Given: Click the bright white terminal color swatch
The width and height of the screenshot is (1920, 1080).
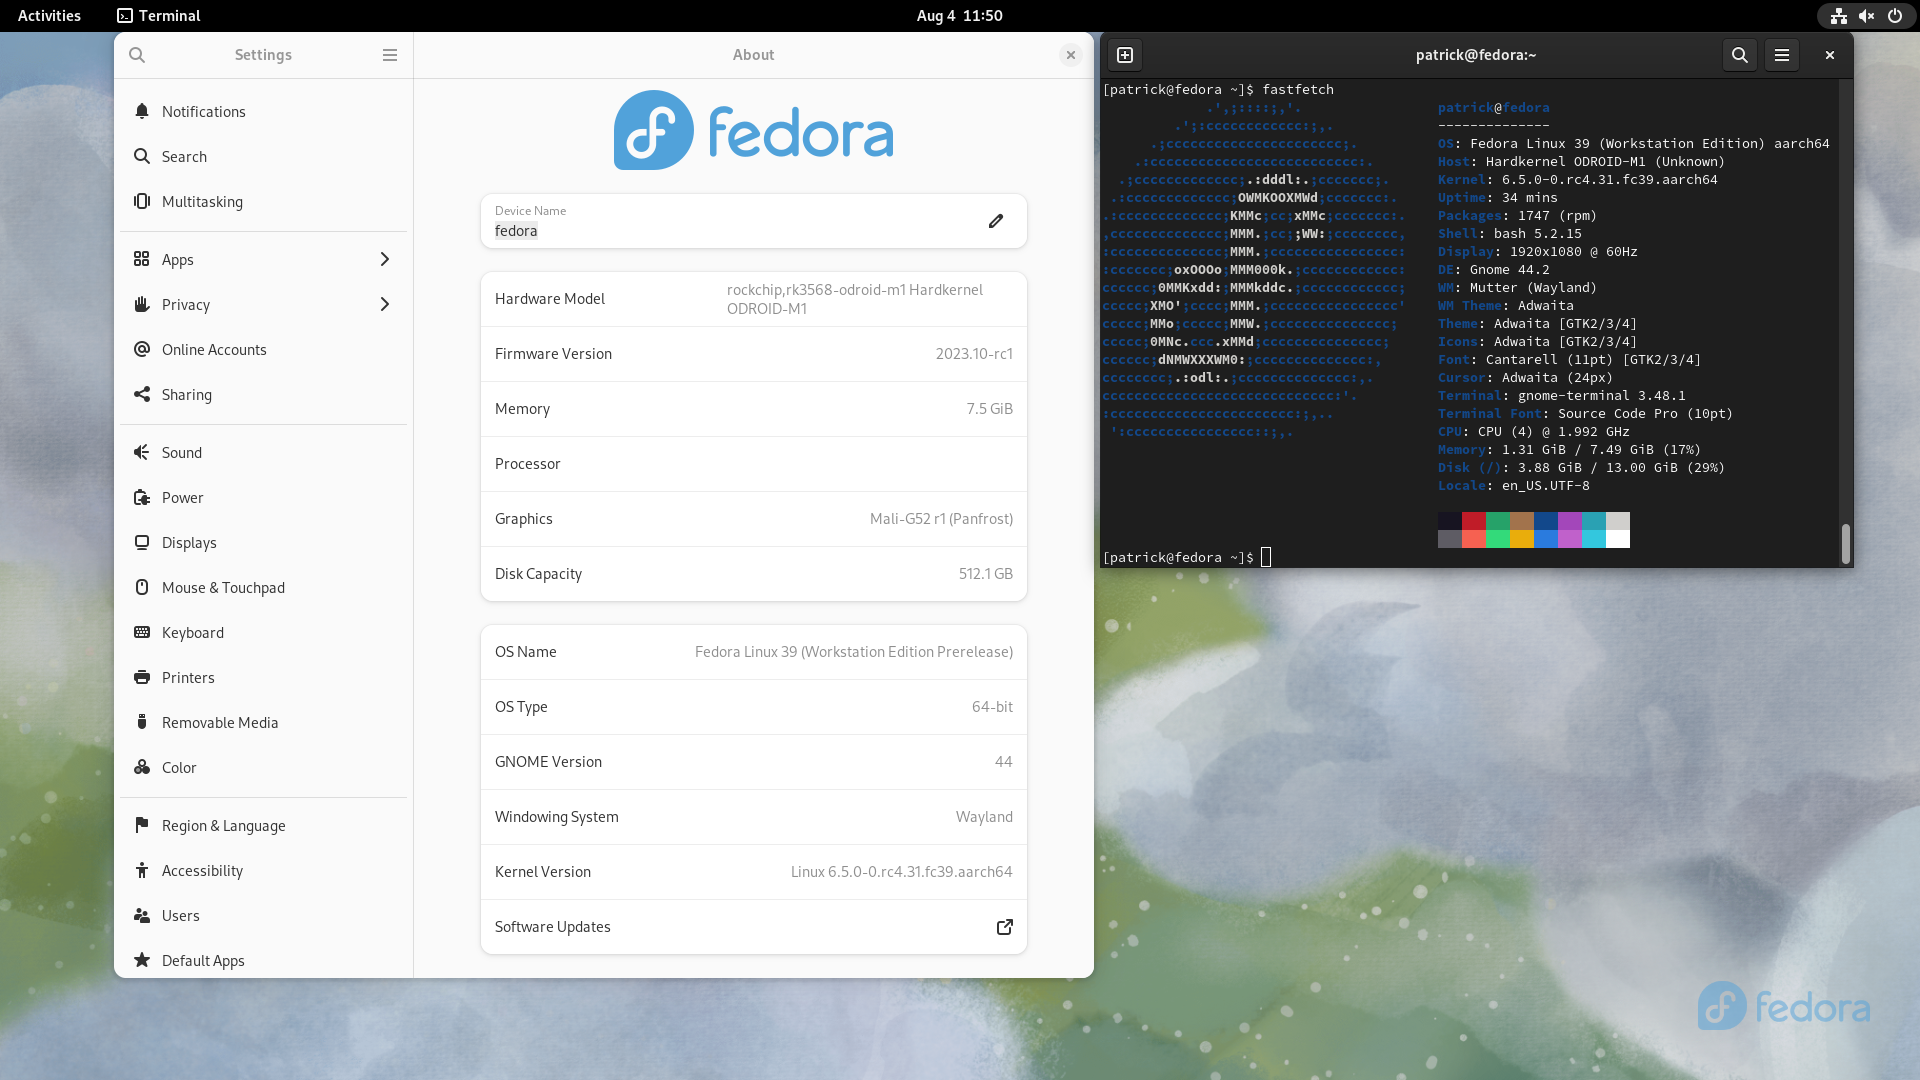Looking at the screenshot, I should pos(1618,539).
